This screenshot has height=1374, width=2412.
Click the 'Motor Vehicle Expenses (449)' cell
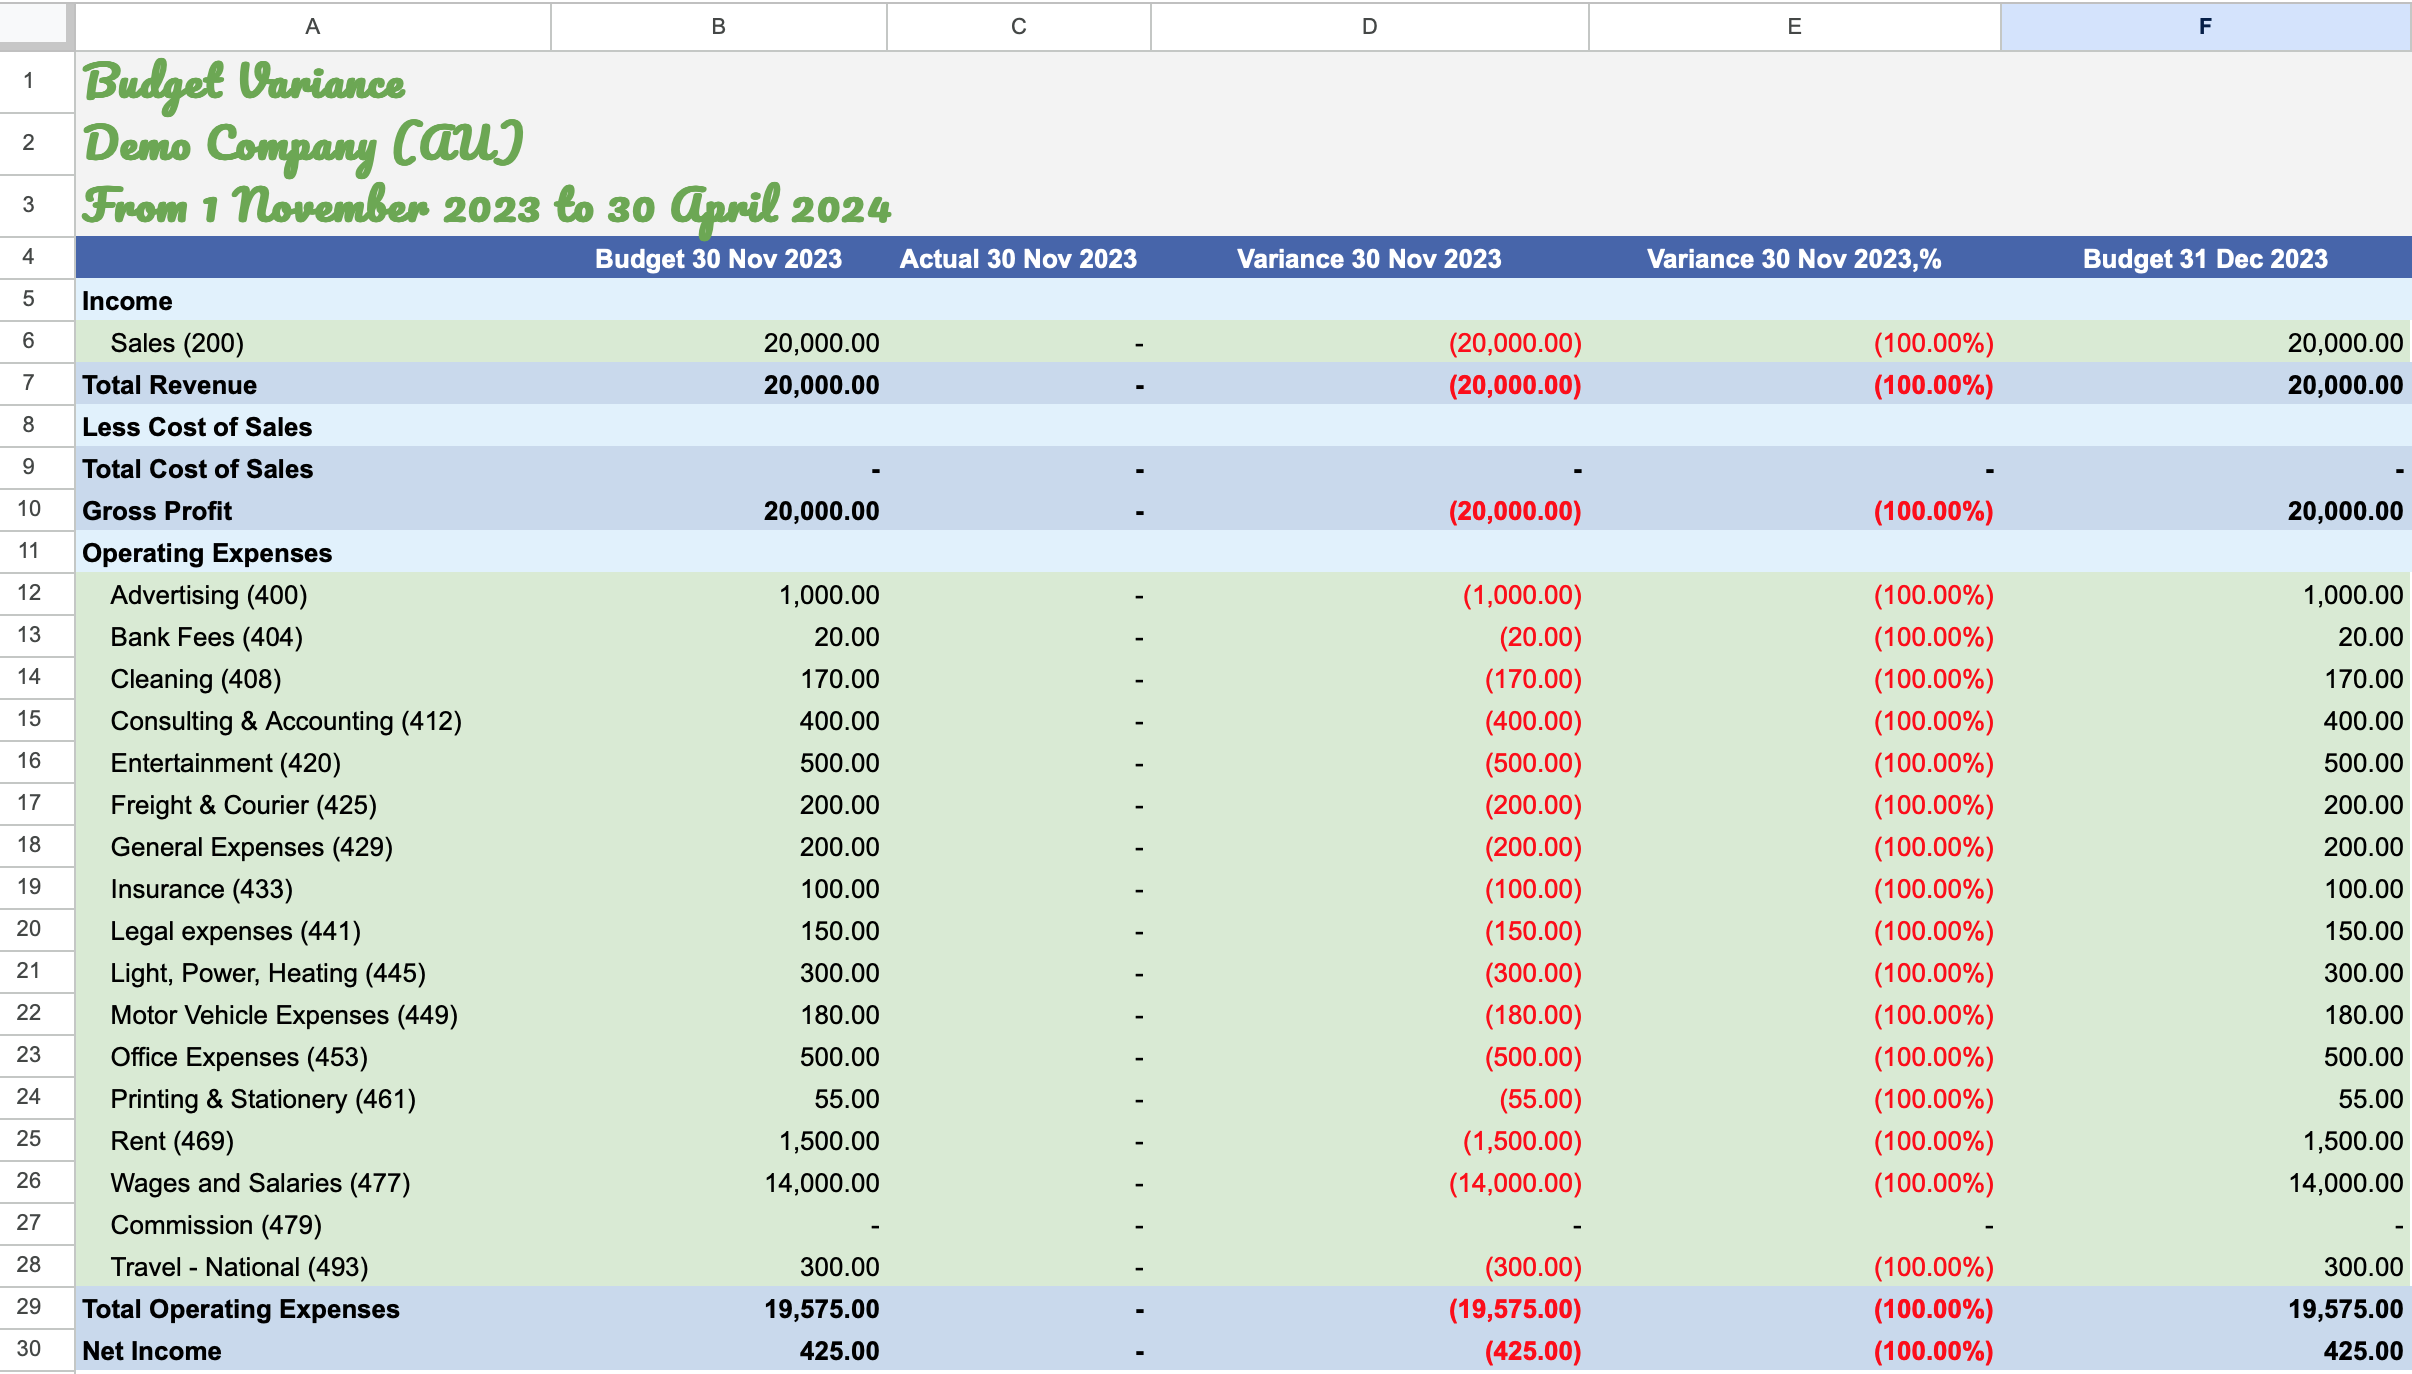click(313, 1015)
